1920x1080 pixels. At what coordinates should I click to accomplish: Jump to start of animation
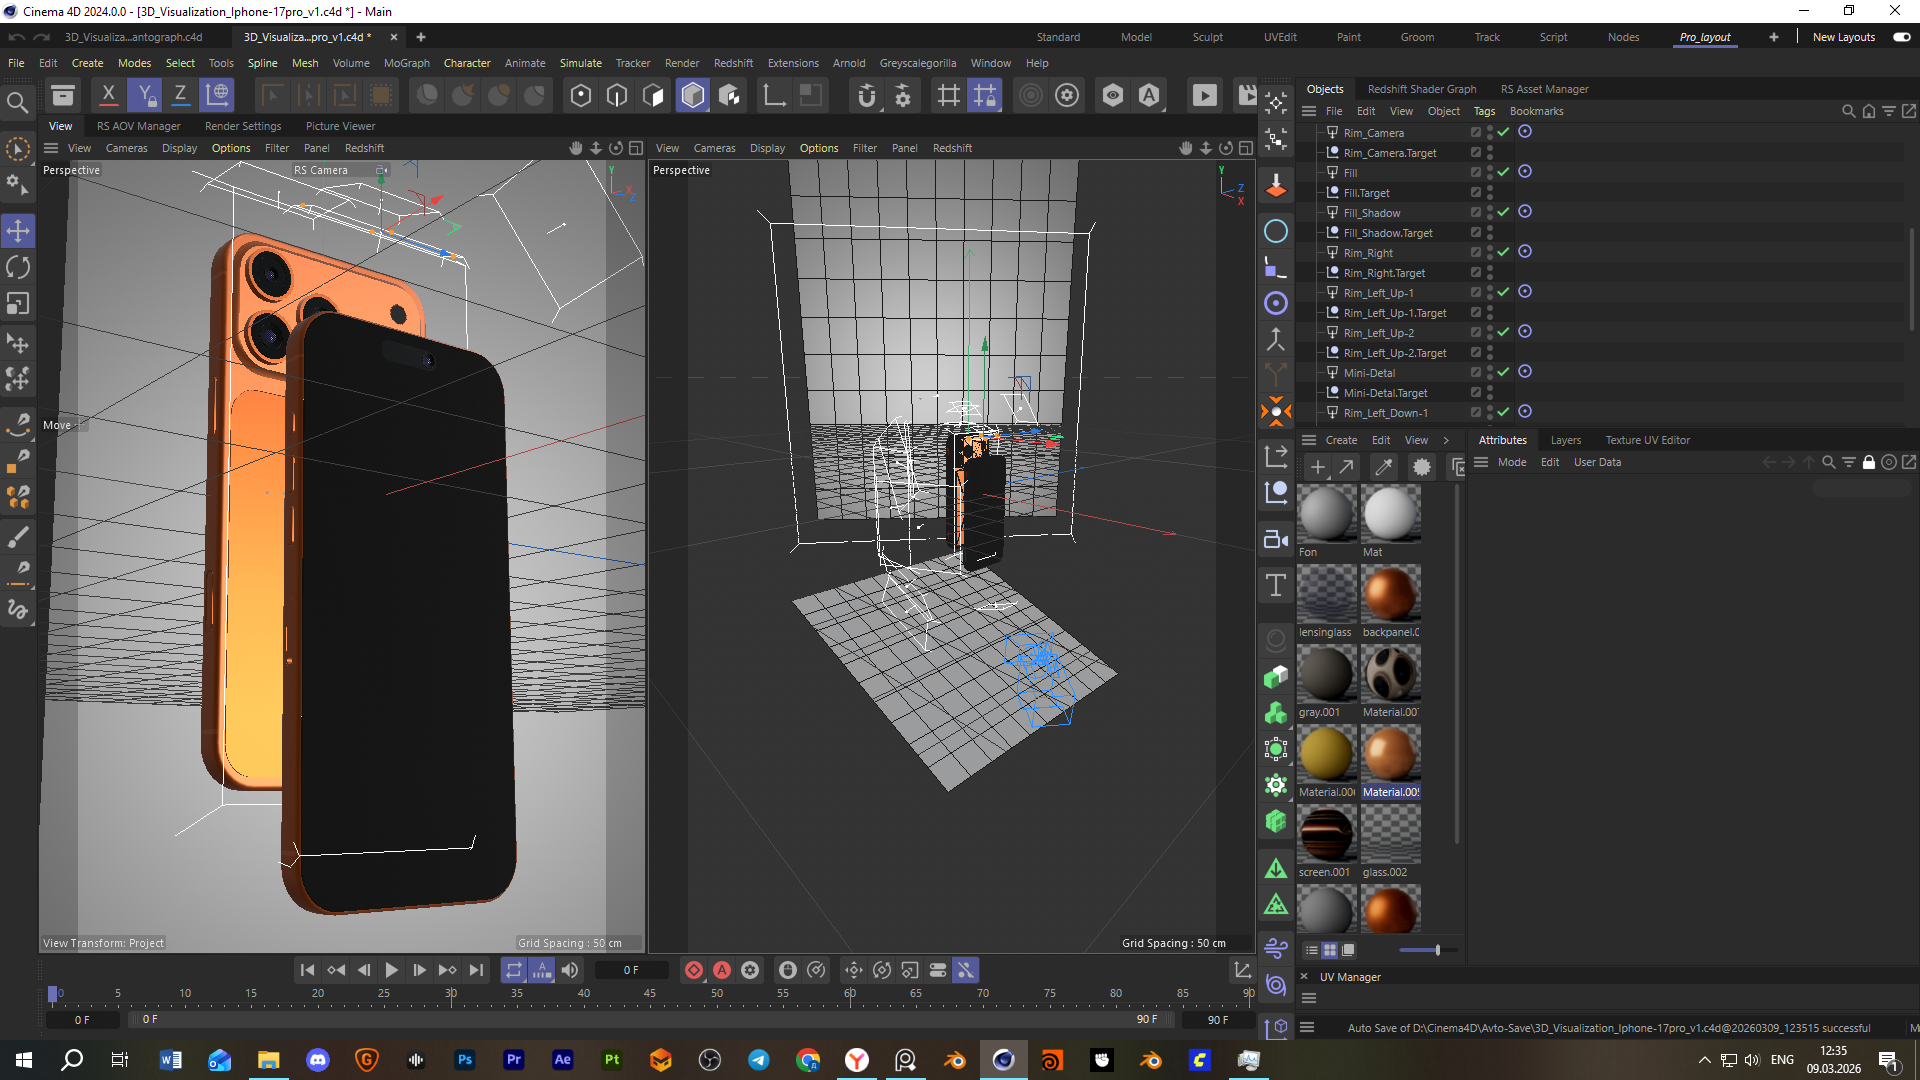(307, 970)
